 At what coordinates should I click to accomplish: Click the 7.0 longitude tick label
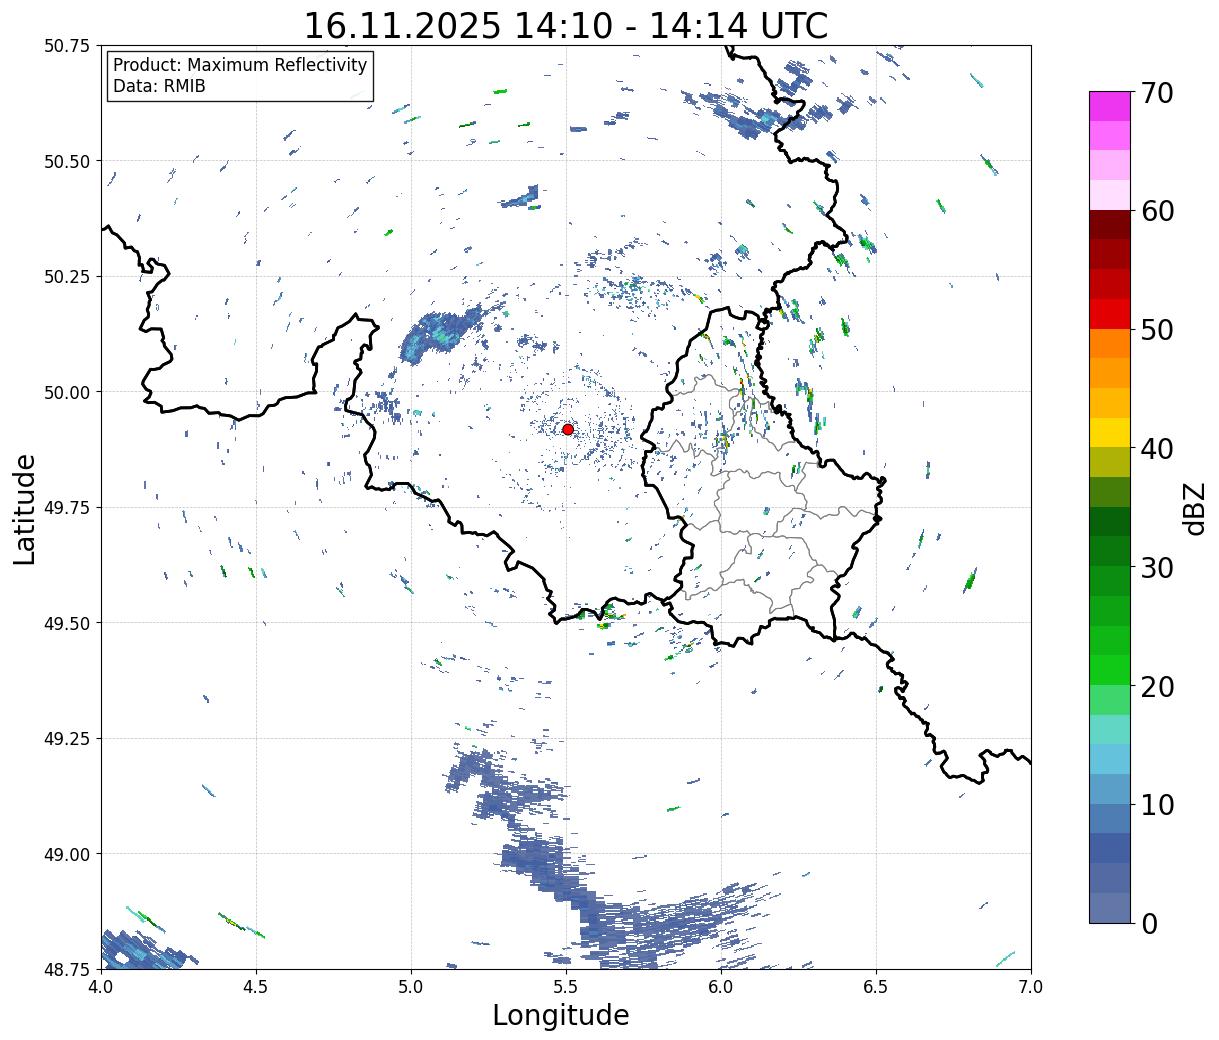1031,987
